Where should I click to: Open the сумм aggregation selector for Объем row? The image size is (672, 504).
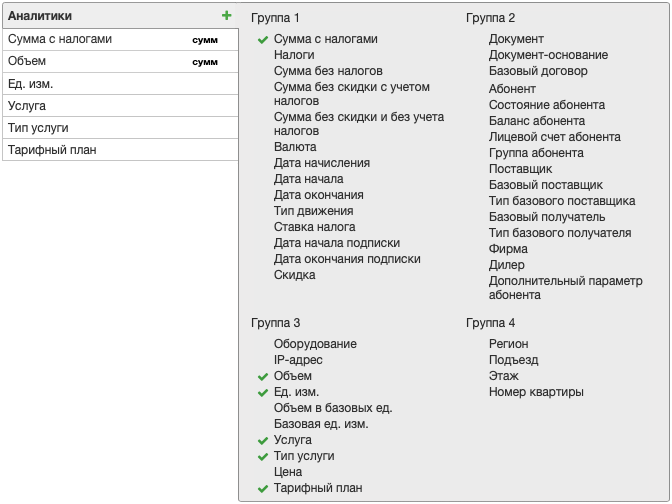pos(205,62)
